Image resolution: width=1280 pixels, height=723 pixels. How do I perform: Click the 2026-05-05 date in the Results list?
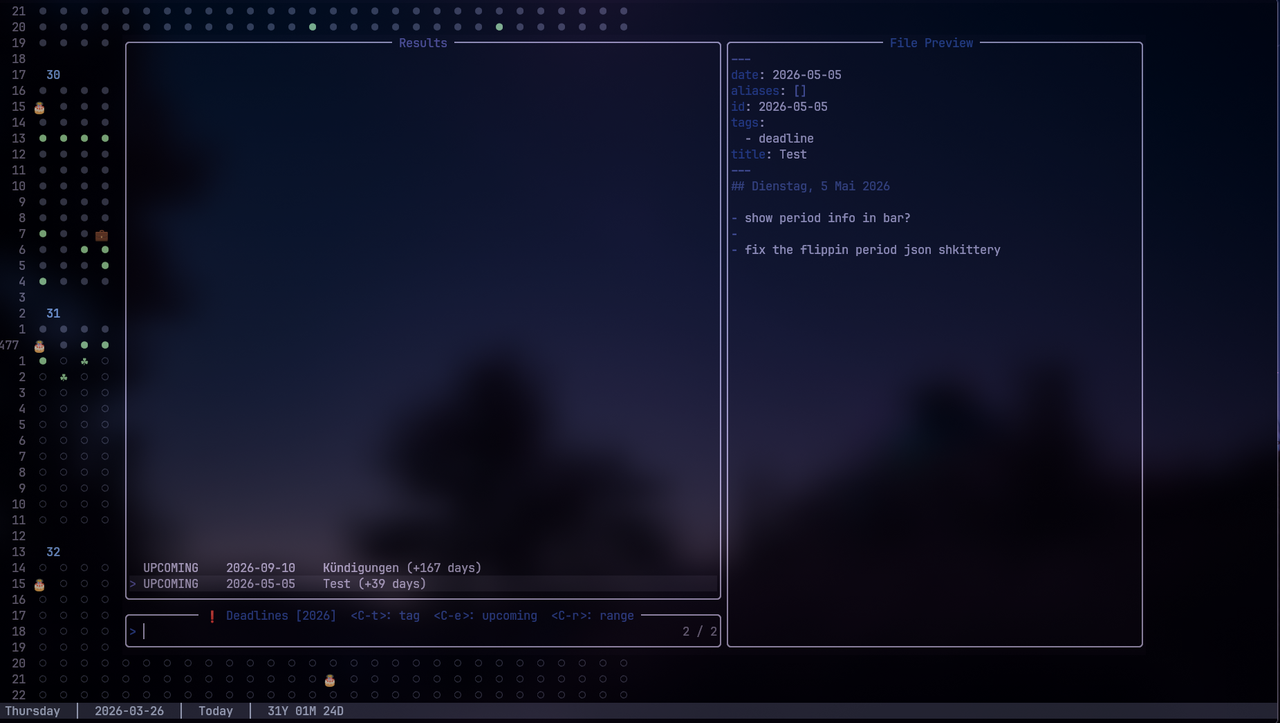(260, 584)
